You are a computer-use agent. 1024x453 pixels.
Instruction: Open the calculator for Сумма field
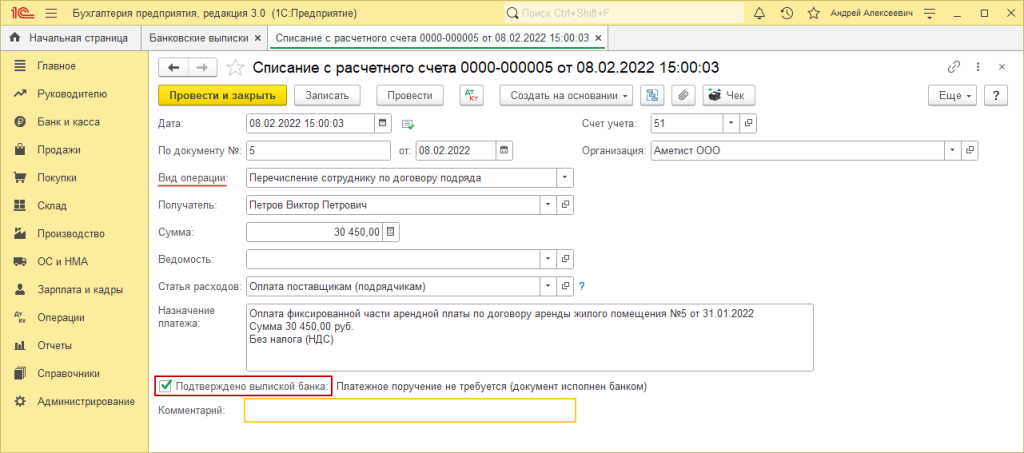point(391,232)
